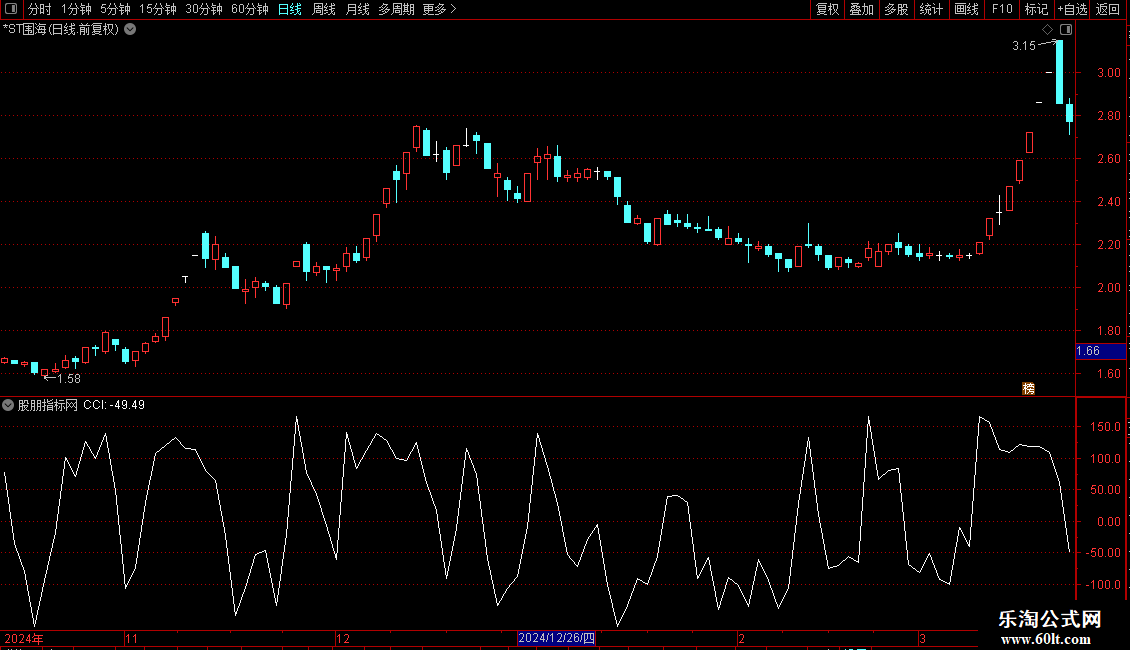The width and height of the screenshot is (1130, 650).
Task: Click the 2.00 price axis label
Action: (1108, 288)
